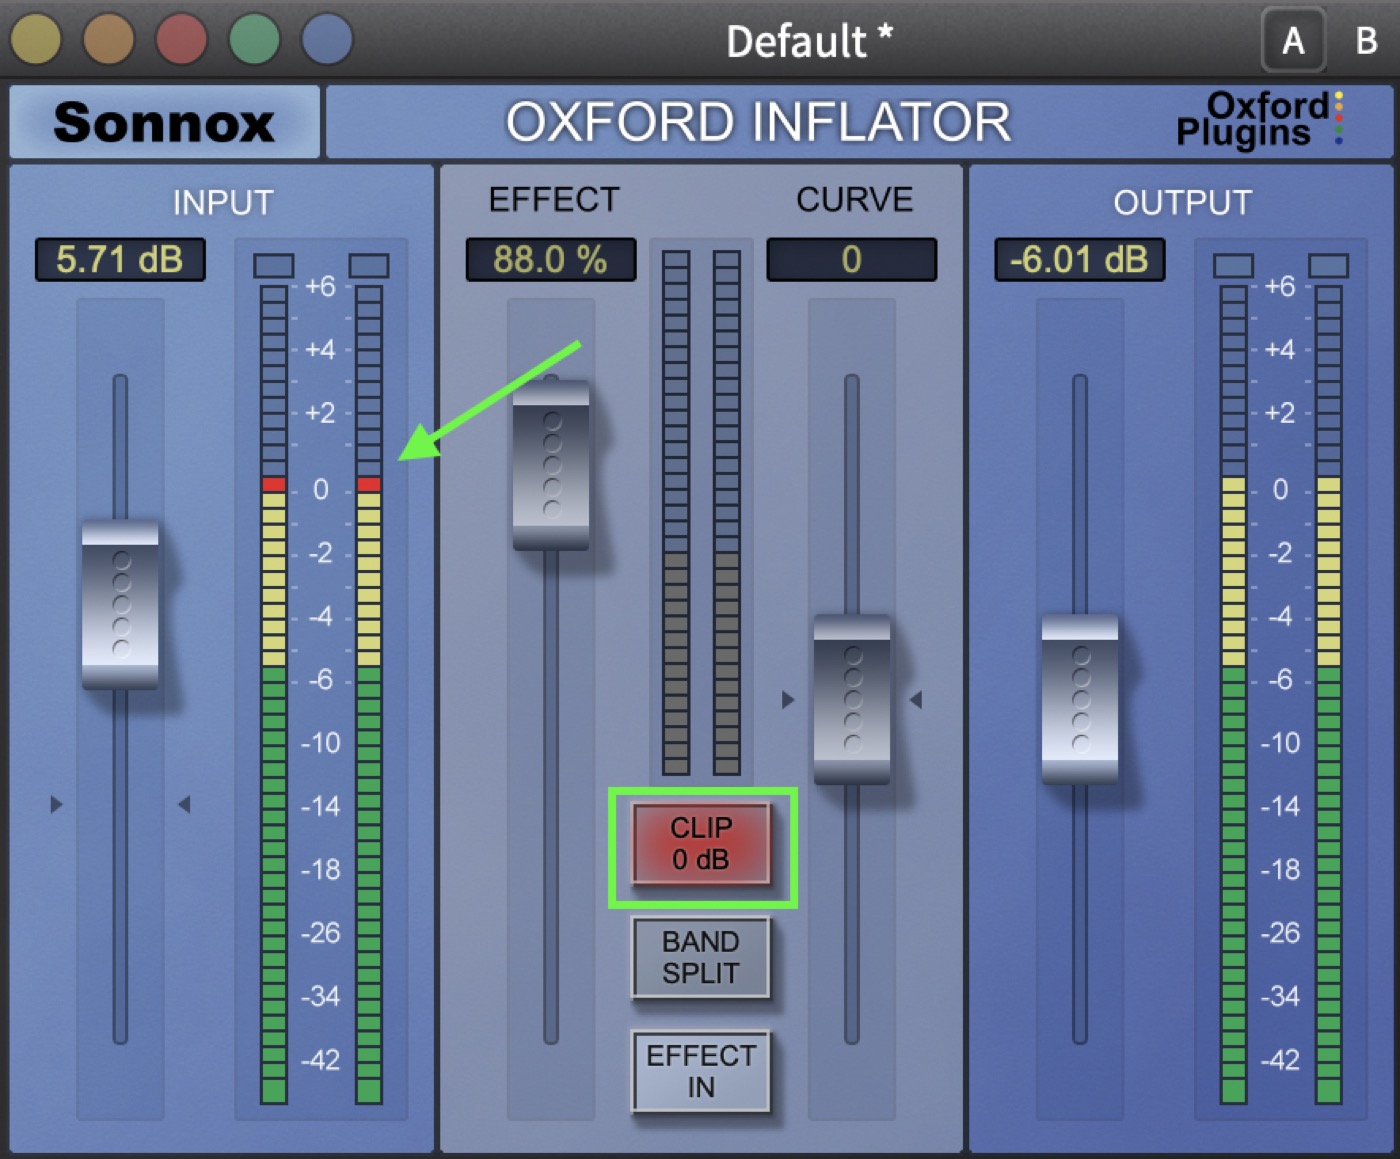Screen dimensions: 1400x1159
Task: Click the OXFORD INFLATOR title text
Action: (x=759, y=122)
